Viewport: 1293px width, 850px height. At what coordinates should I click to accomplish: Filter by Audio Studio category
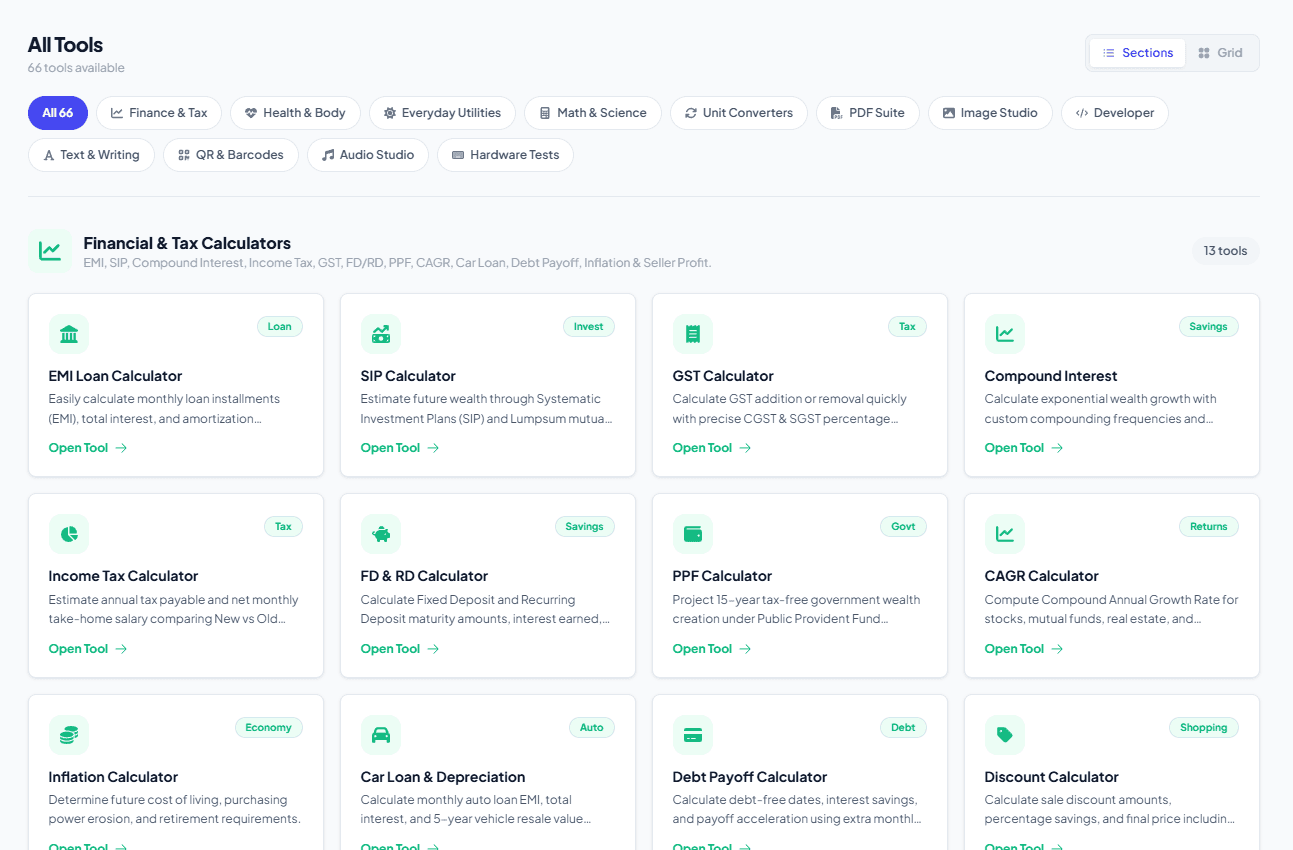tap(368, 155)
